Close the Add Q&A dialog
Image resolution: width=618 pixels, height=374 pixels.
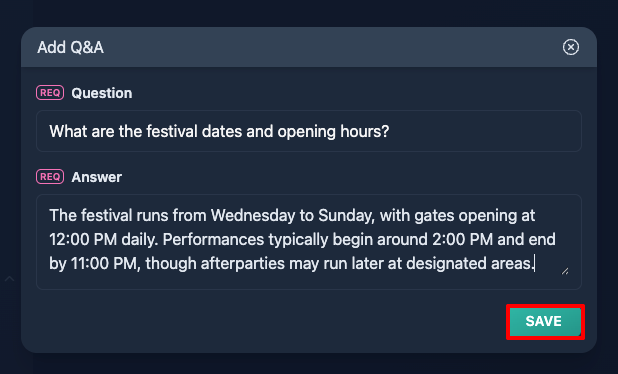(571, 47)
